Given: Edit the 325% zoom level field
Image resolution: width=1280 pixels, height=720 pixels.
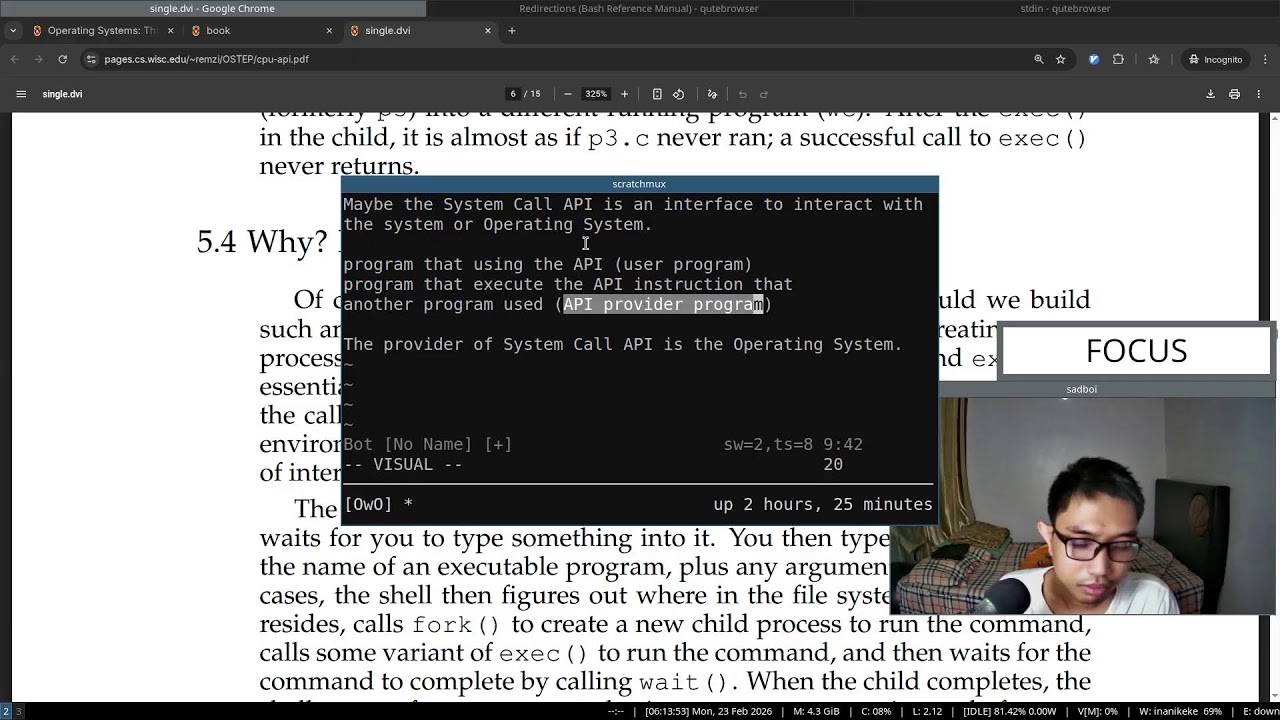Looking at the screenshot, I should (x=596, y=94).
